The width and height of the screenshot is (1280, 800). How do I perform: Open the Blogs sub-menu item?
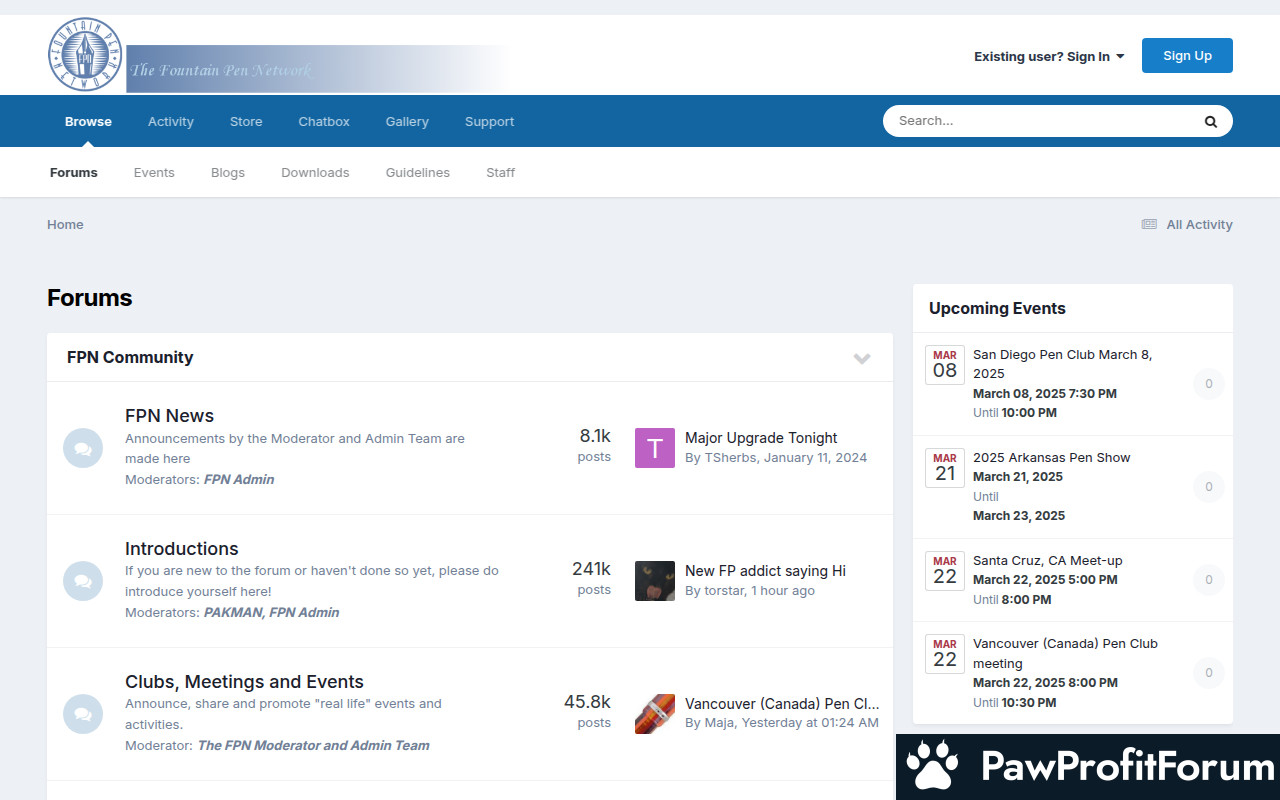click(x=228, y=172)
